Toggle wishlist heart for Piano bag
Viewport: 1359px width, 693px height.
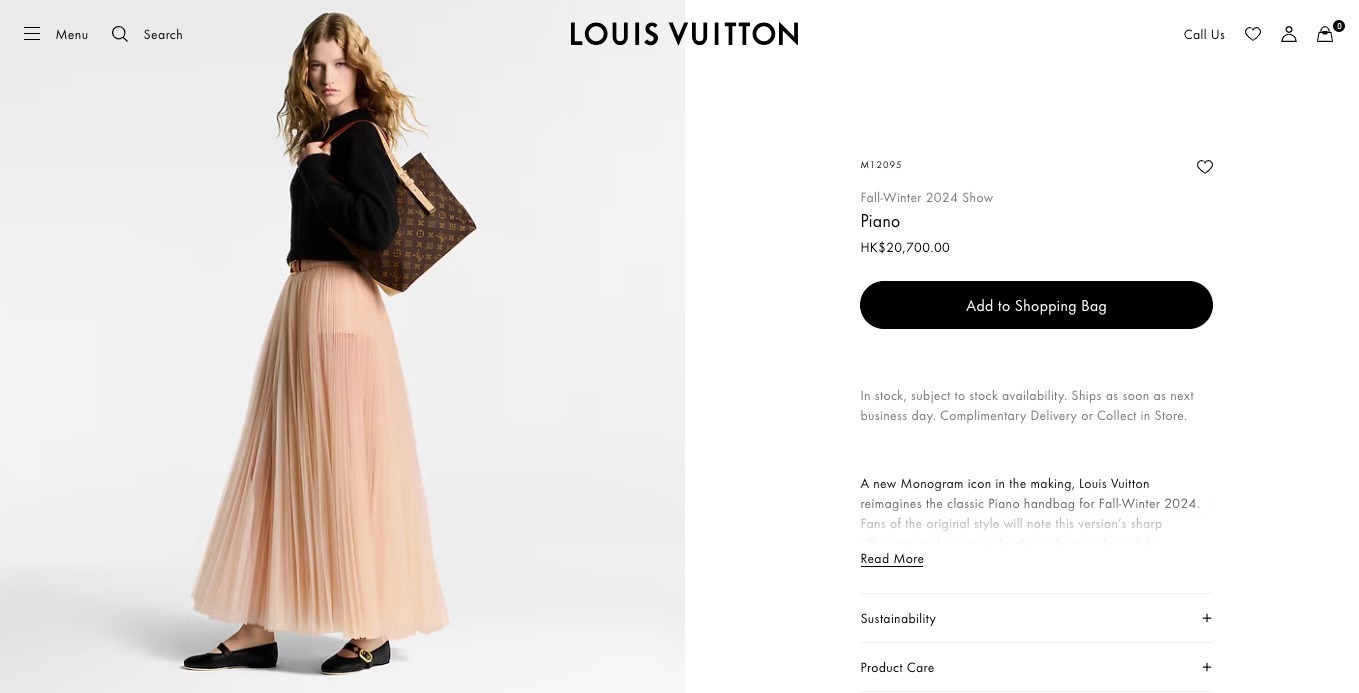pos(1205,167)
